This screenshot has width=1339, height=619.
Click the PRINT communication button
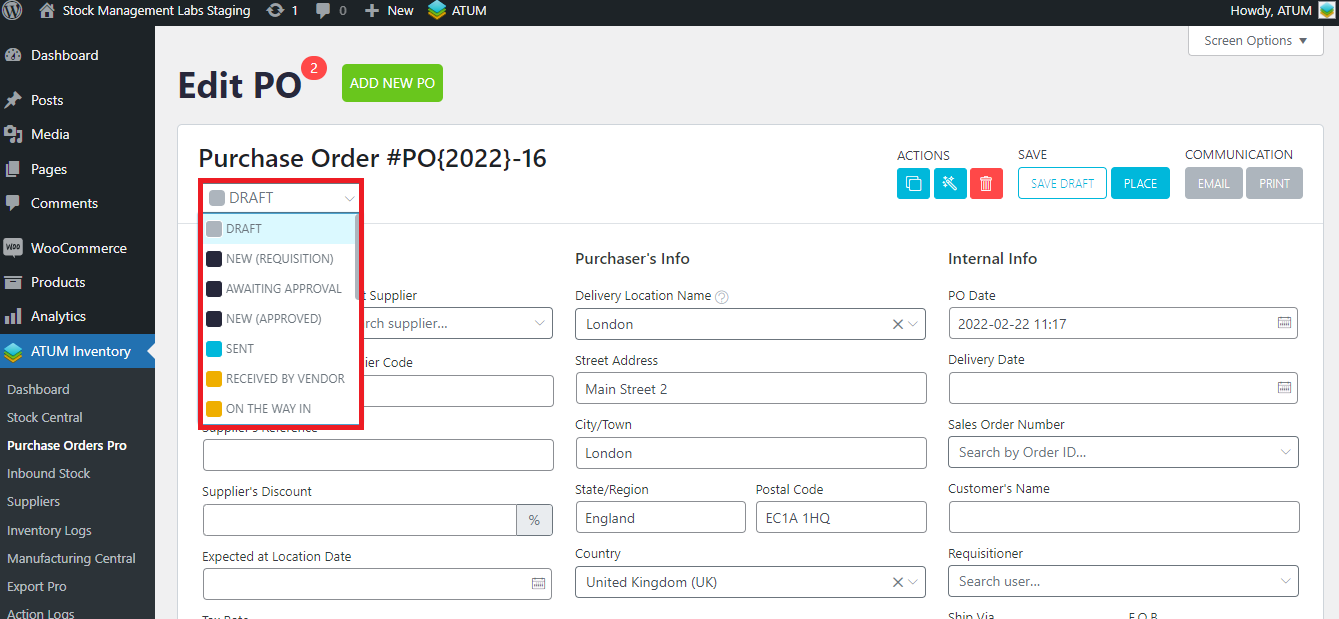(x=1274, y=183)
